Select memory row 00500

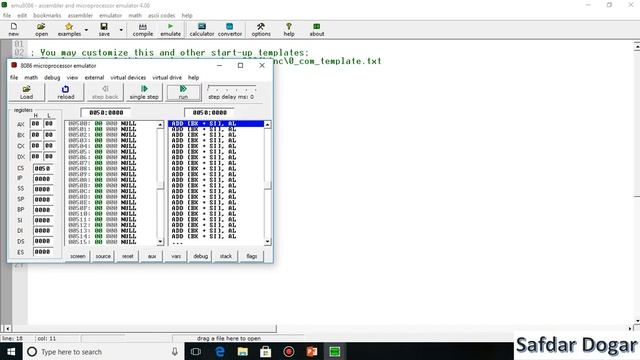click(x=110, y=123)
